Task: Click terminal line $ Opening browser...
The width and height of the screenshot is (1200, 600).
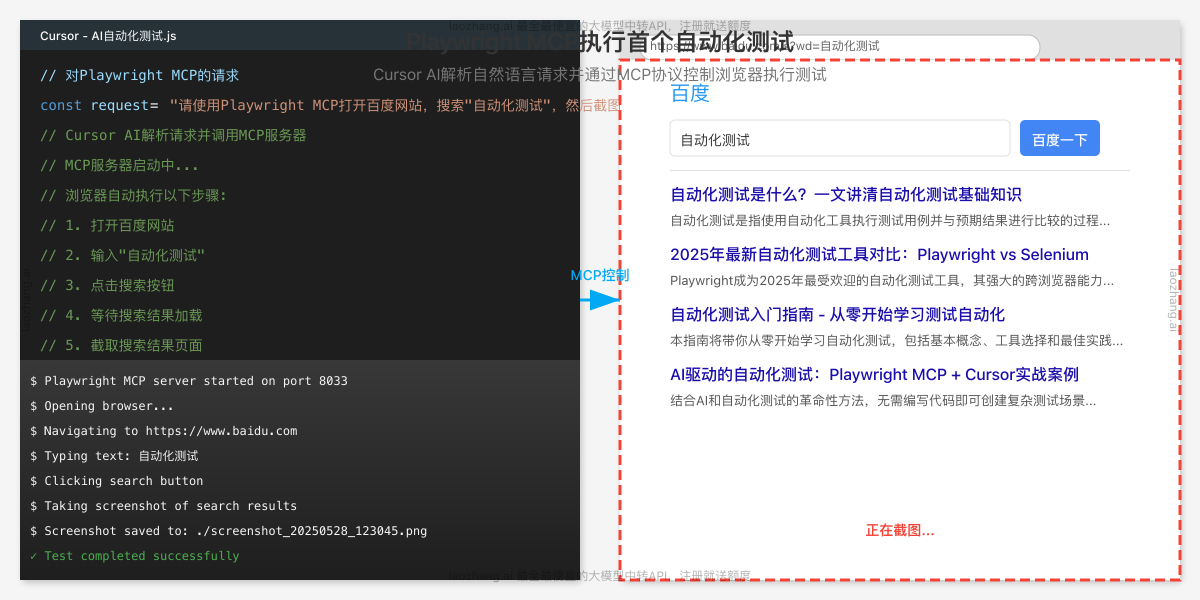Action: click(x=102, y=406)
